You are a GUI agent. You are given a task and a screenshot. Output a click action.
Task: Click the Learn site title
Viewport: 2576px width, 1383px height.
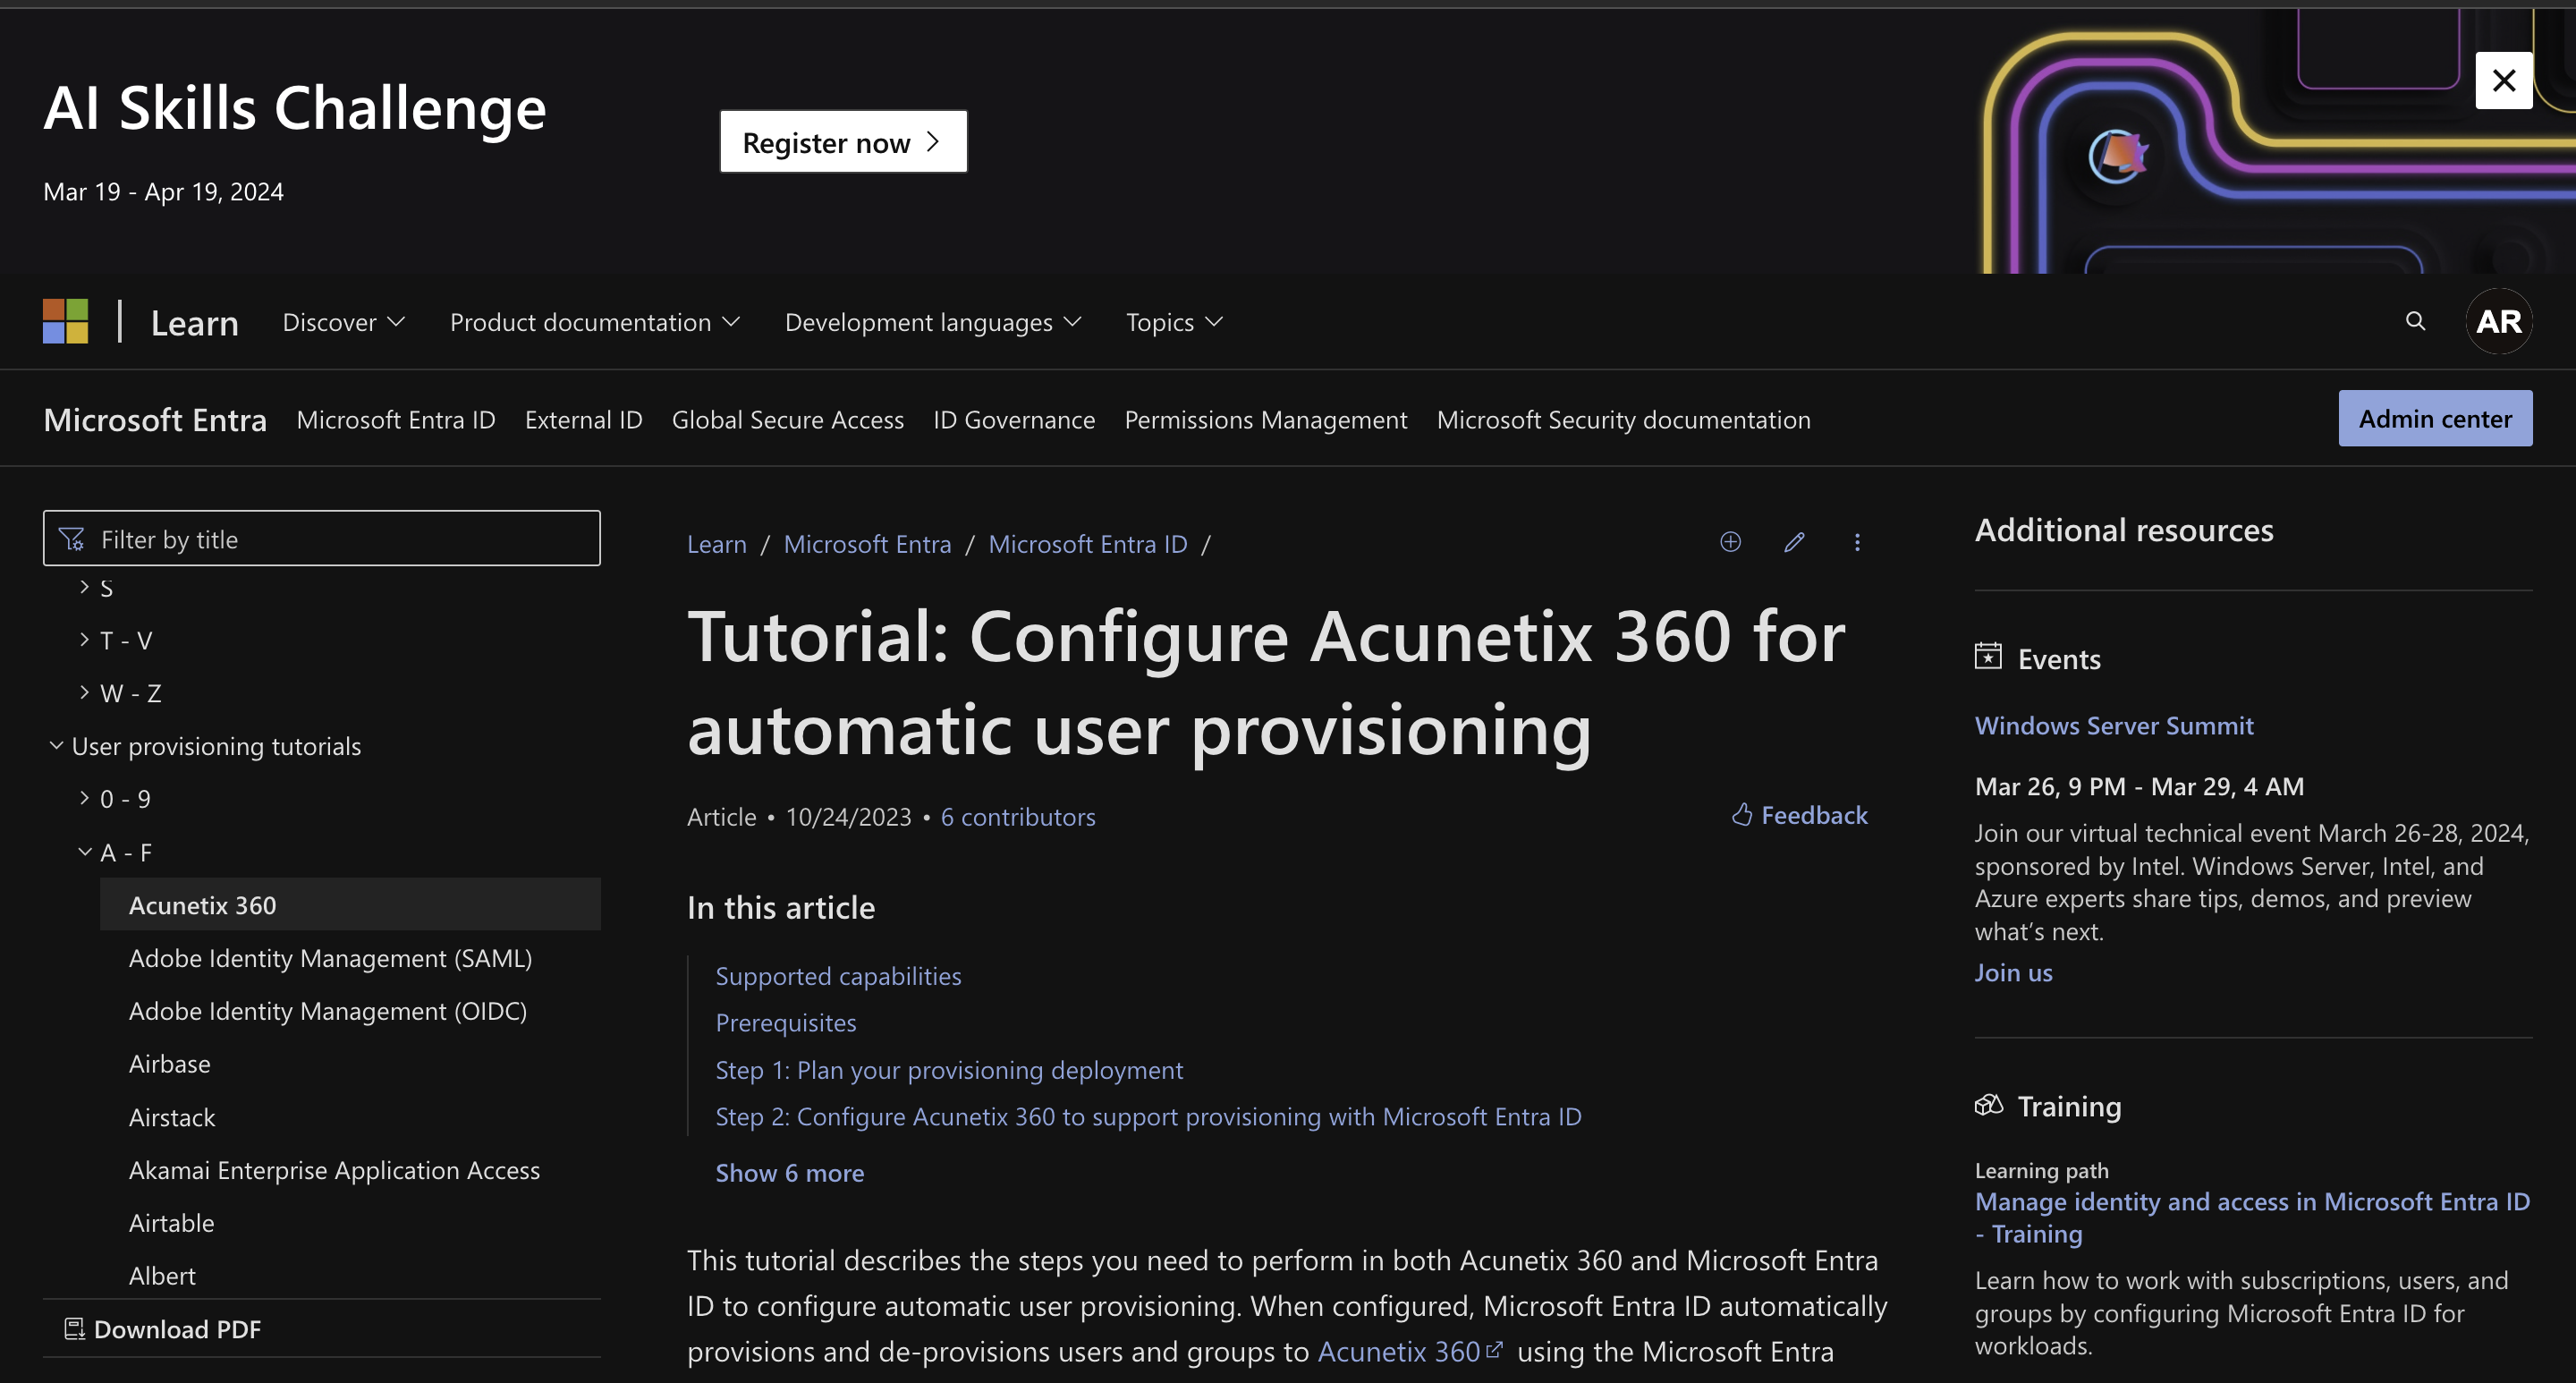pos(194,322)
